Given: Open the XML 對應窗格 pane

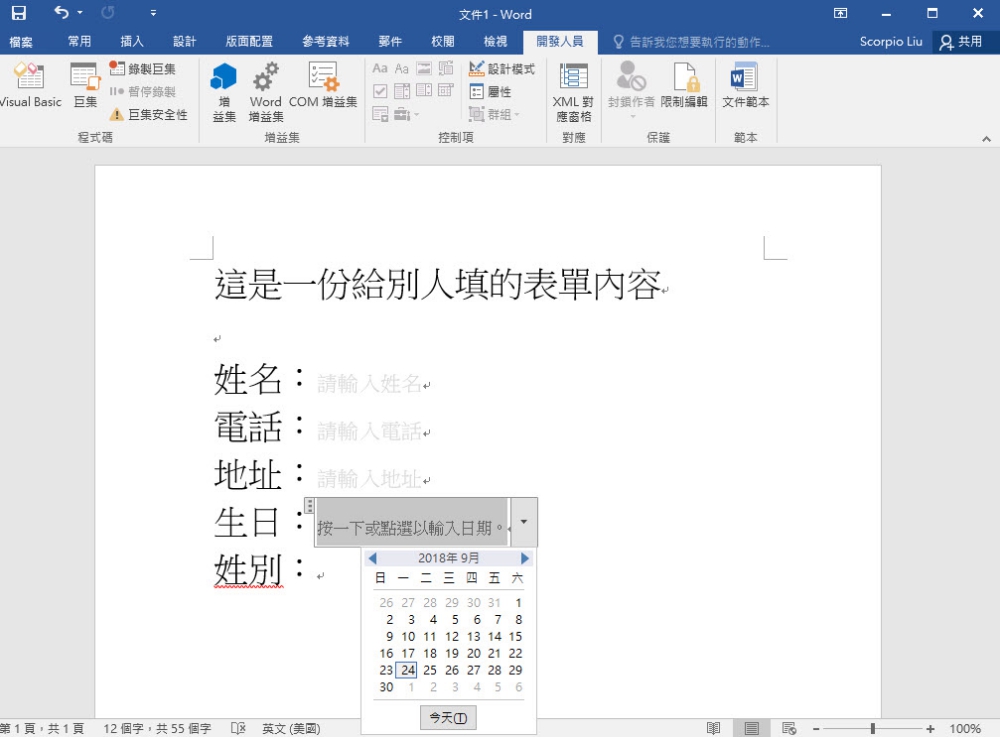Looking at the screenshot, I should (572, 88).
